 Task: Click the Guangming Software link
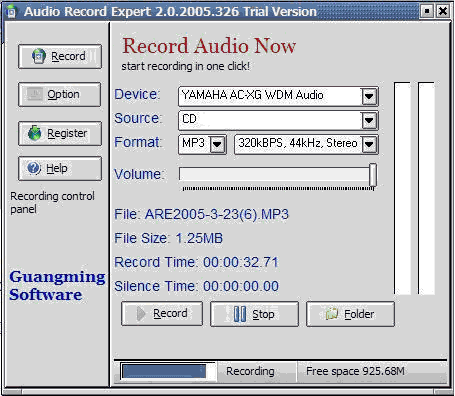[x=57, y=286]
